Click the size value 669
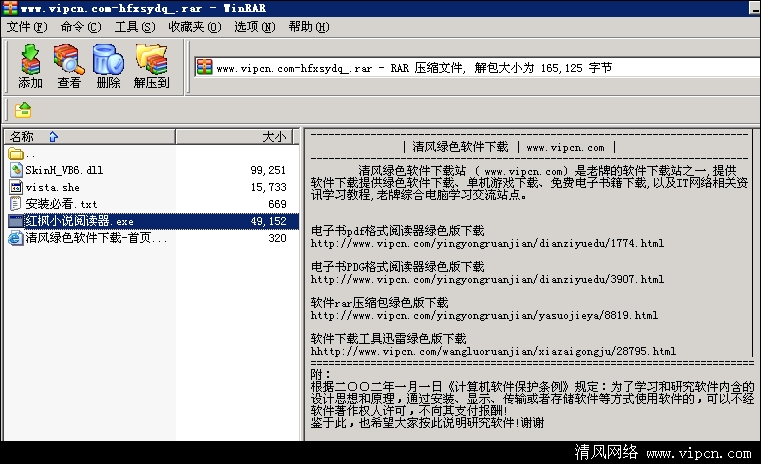Screen dimensions: 761x464 click(x=277, y=204)
